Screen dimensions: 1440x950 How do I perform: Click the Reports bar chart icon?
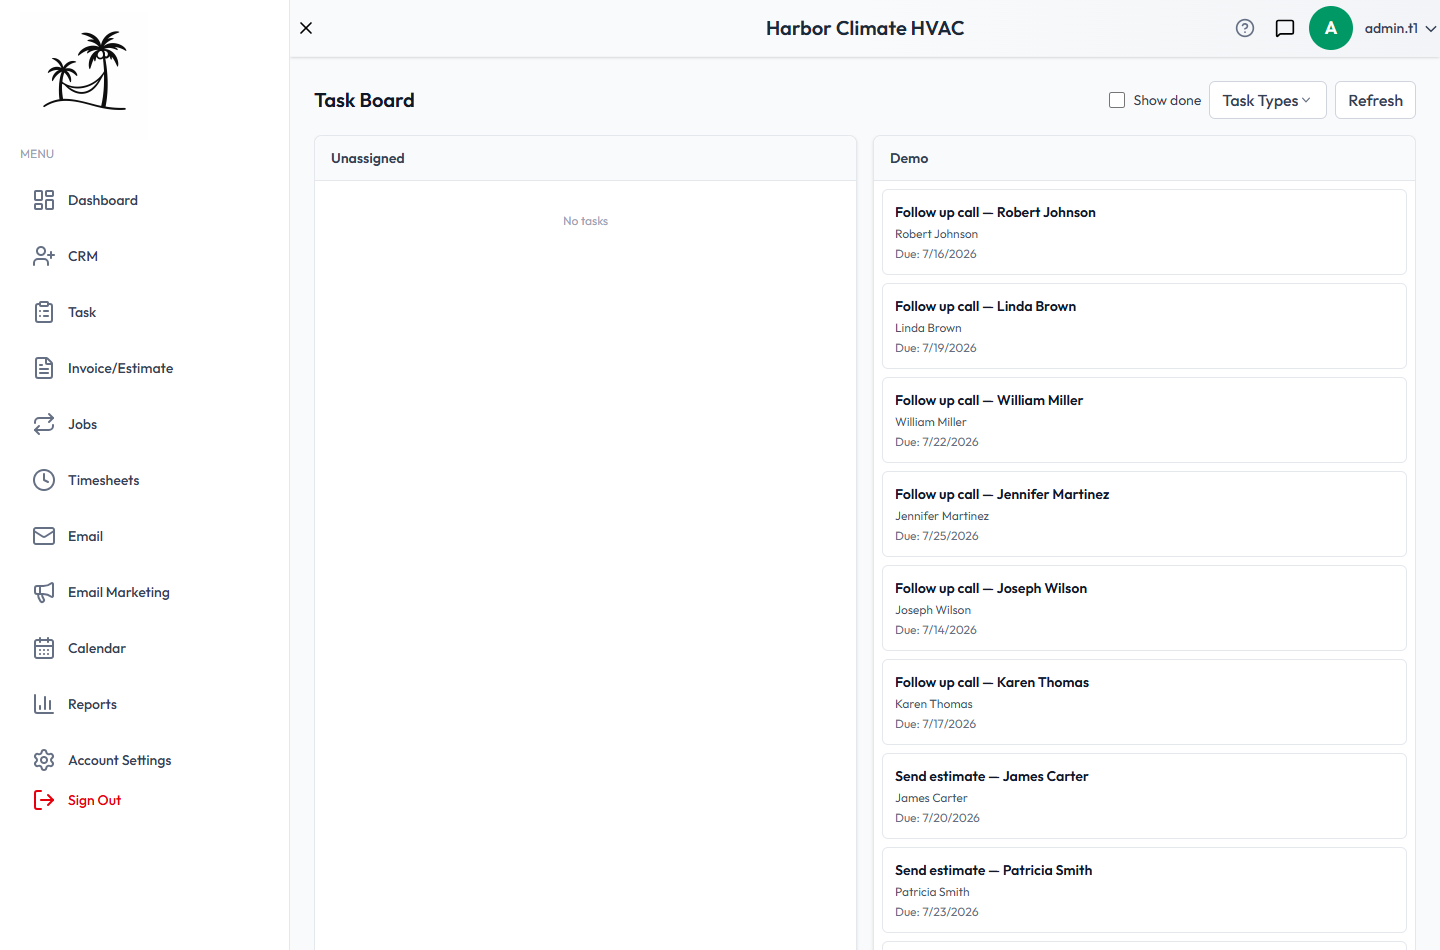tap(44, 704)
